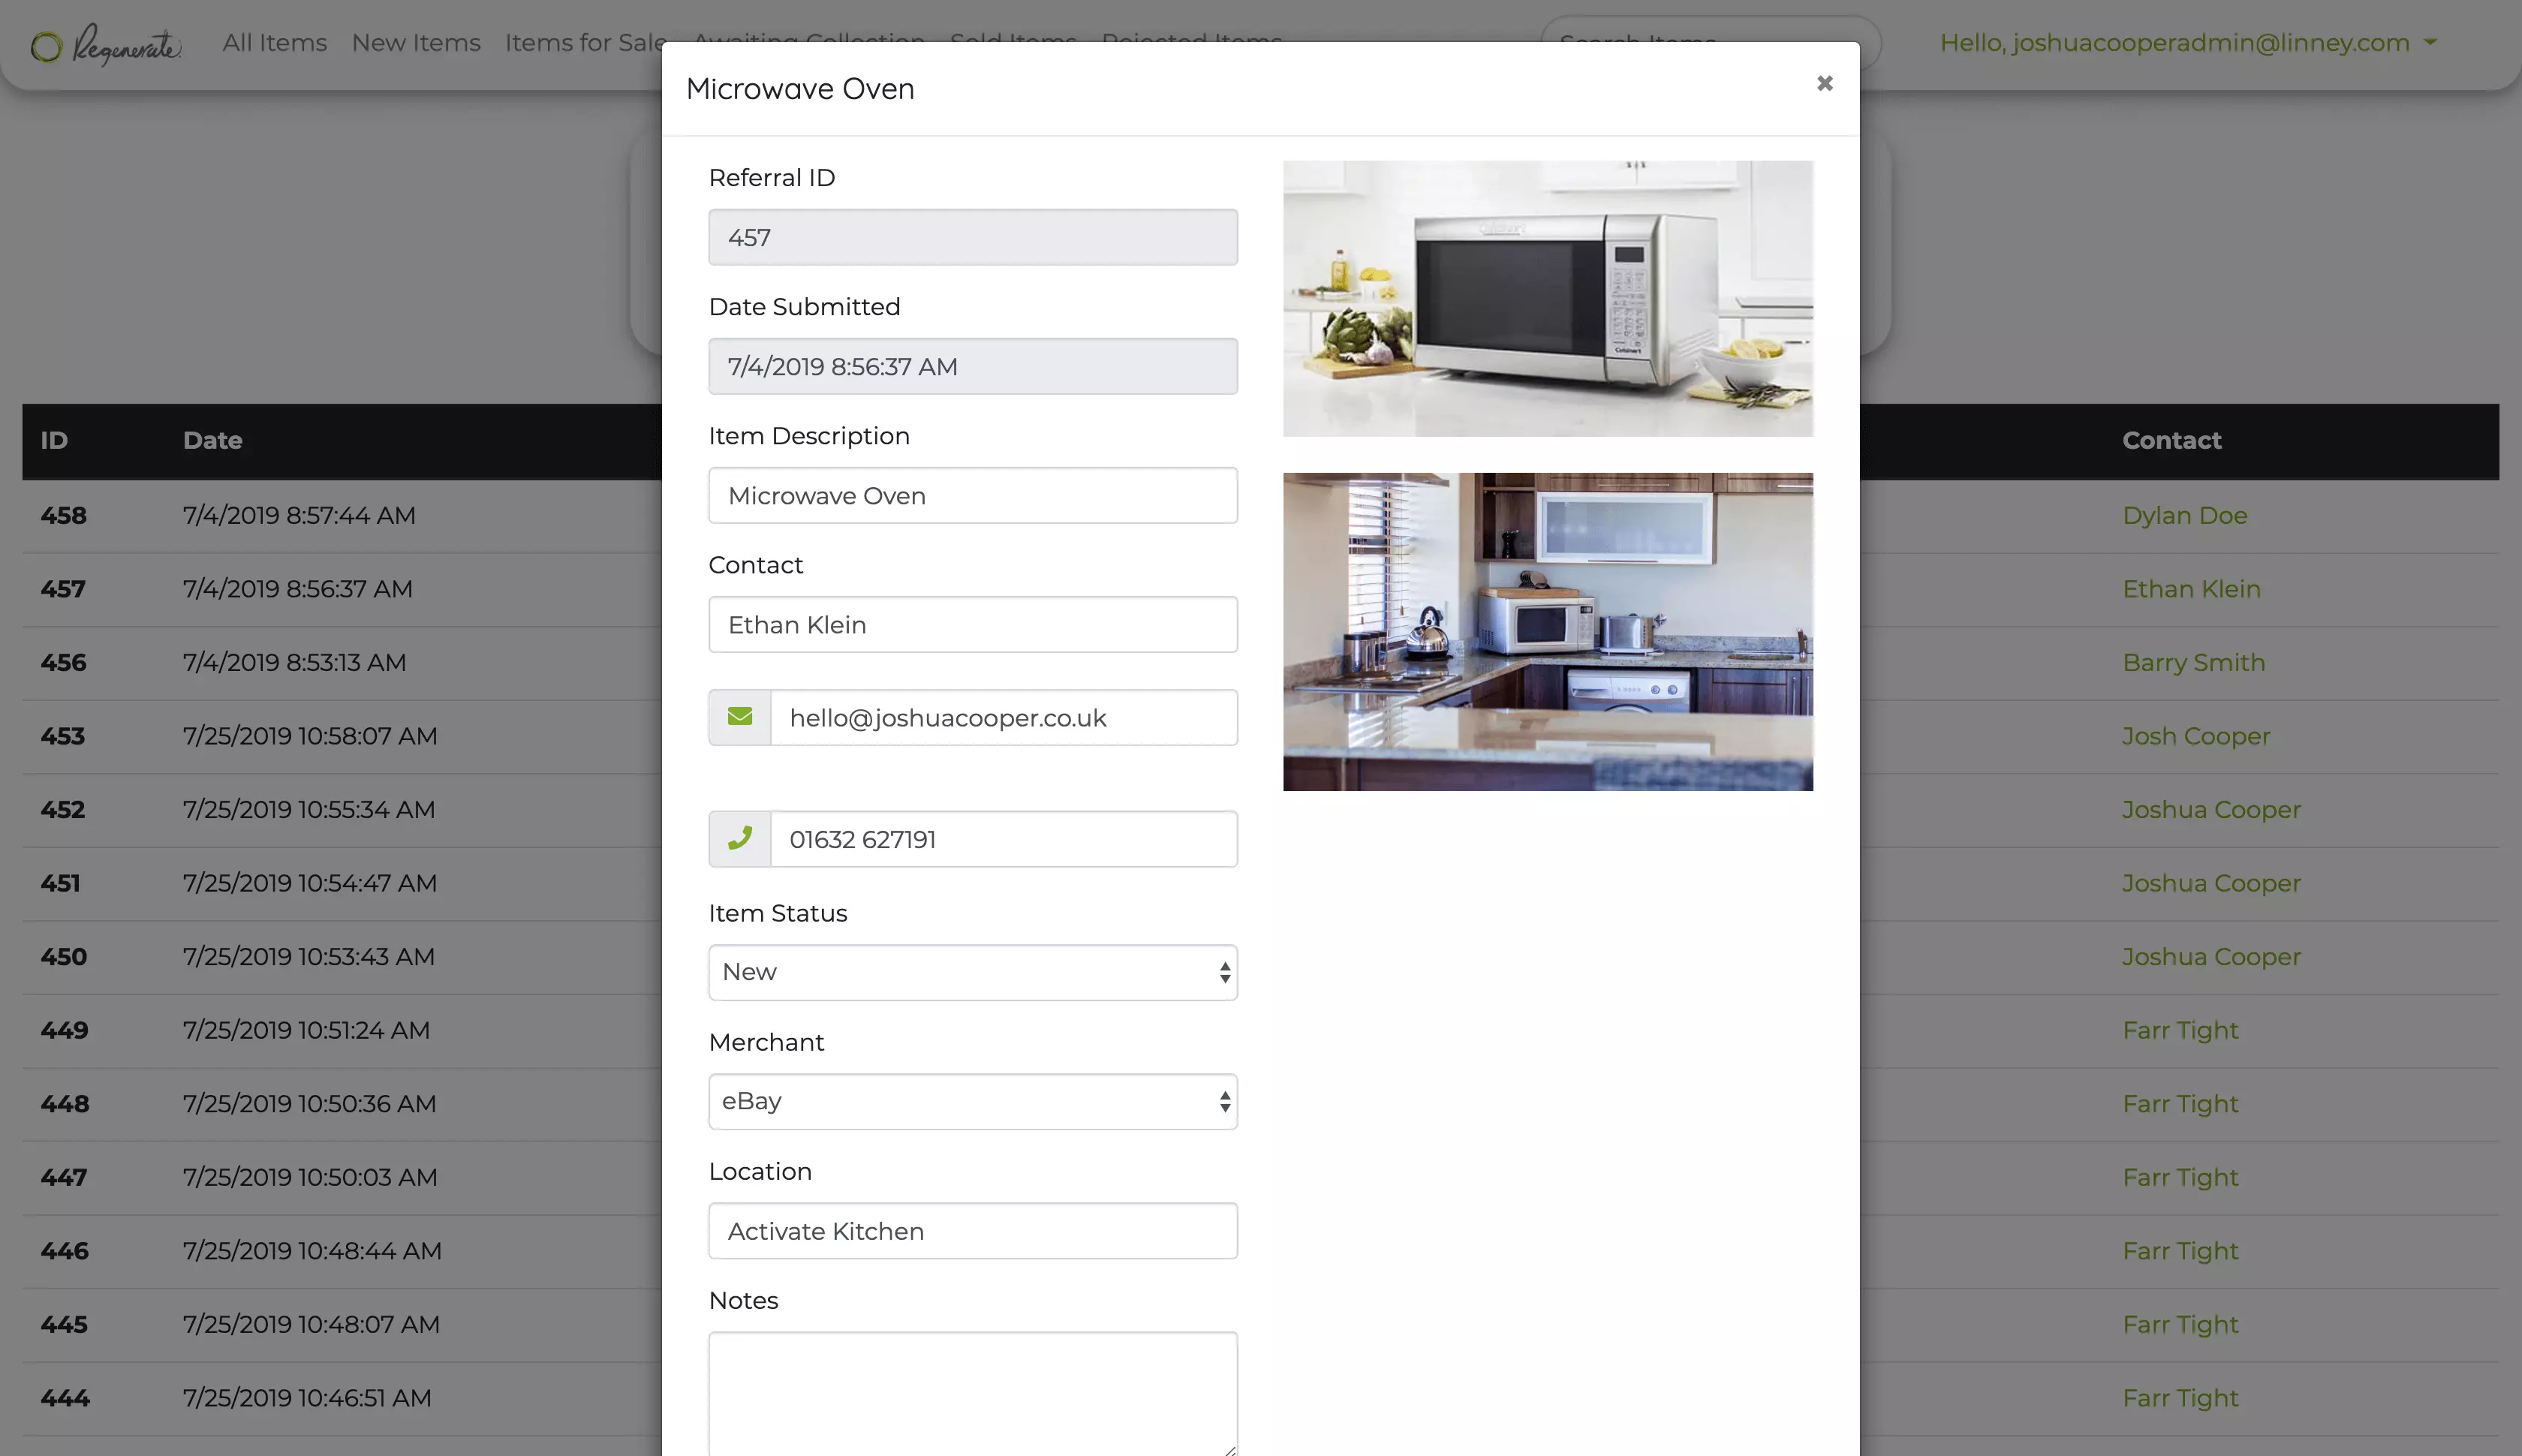Click the phone icon to call contact

740,839
